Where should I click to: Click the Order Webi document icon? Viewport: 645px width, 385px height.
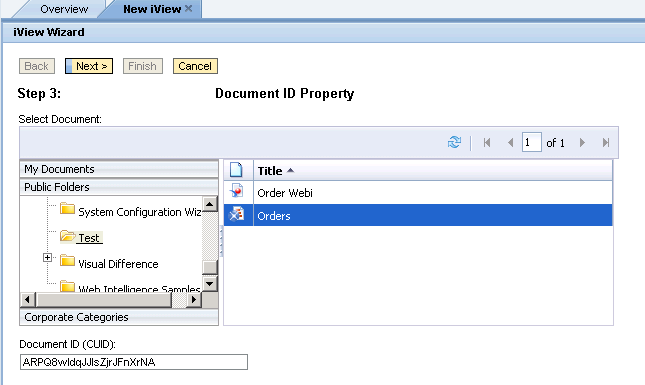click(x=237, y=191)
